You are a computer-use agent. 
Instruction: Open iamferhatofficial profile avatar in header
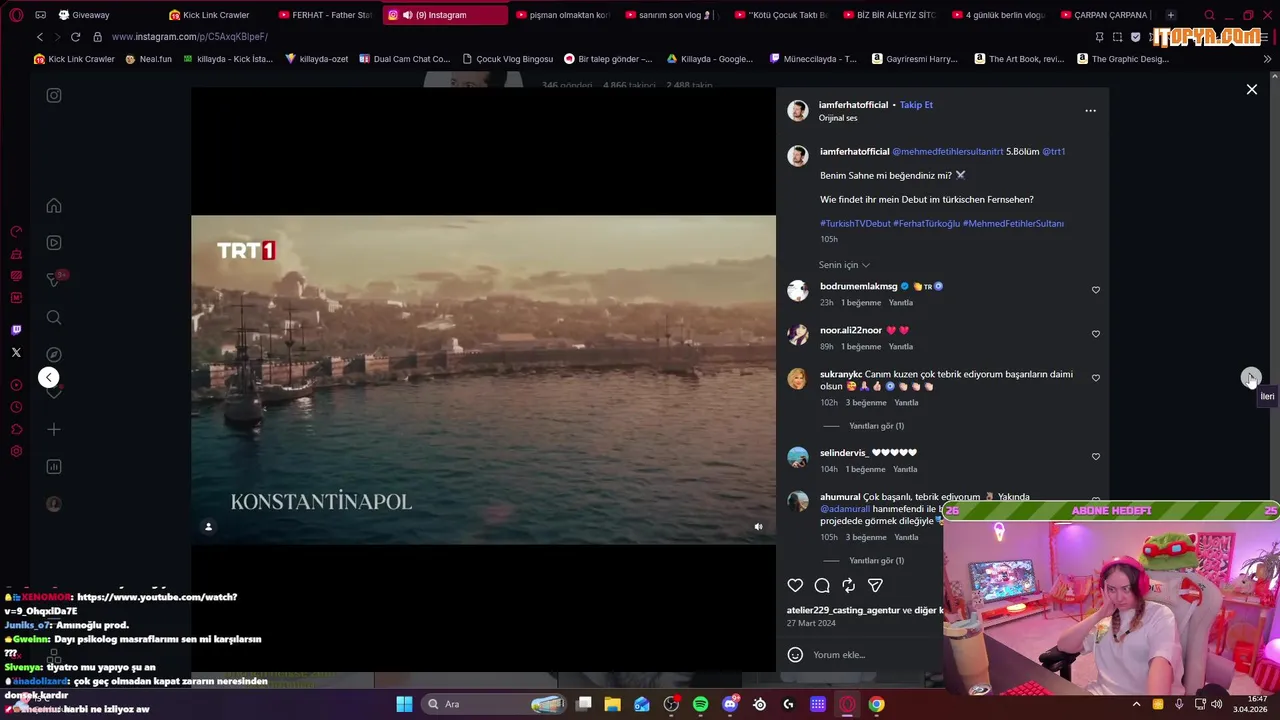tap(798, 111)
